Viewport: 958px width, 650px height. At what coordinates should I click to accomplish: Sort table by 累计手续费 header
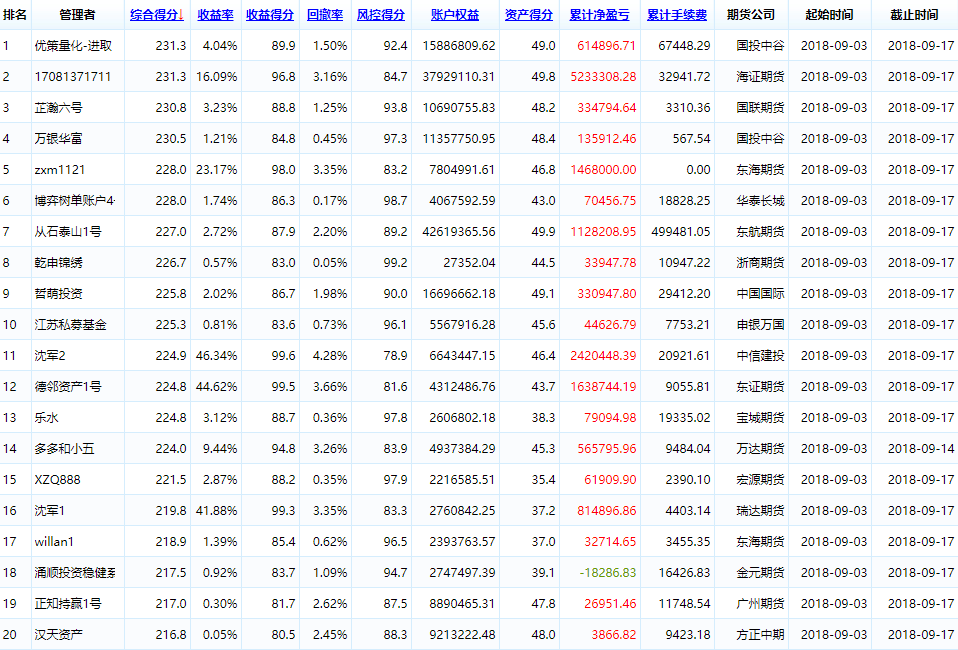[676, 15]
